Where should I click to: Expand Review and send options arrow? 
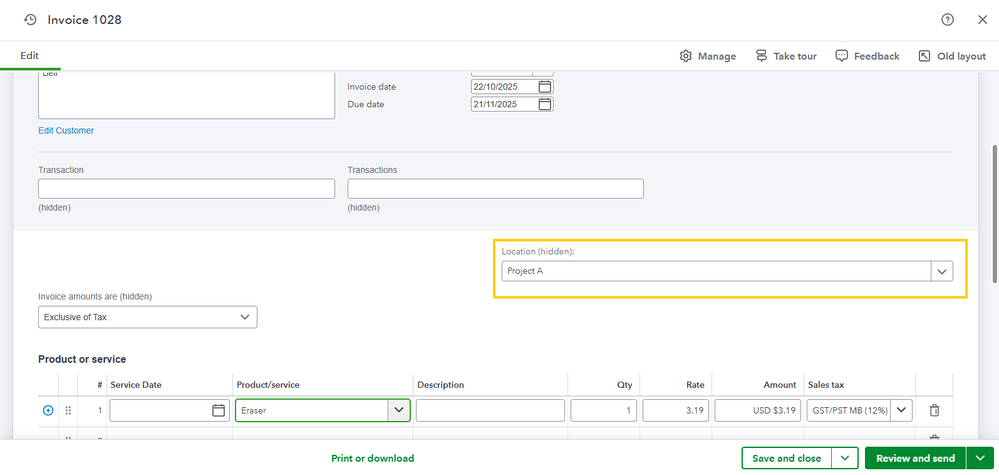pos(980,458)
